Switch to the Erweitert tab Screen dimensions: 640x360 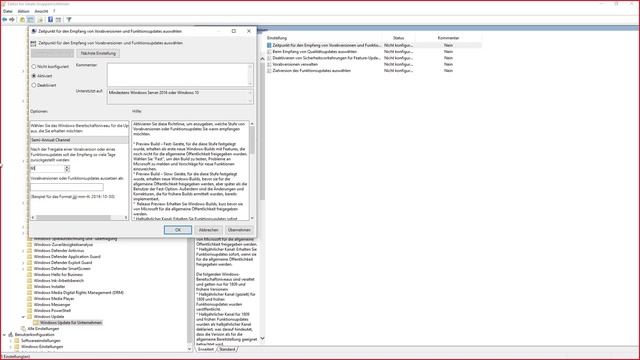[x=206, y=349]
